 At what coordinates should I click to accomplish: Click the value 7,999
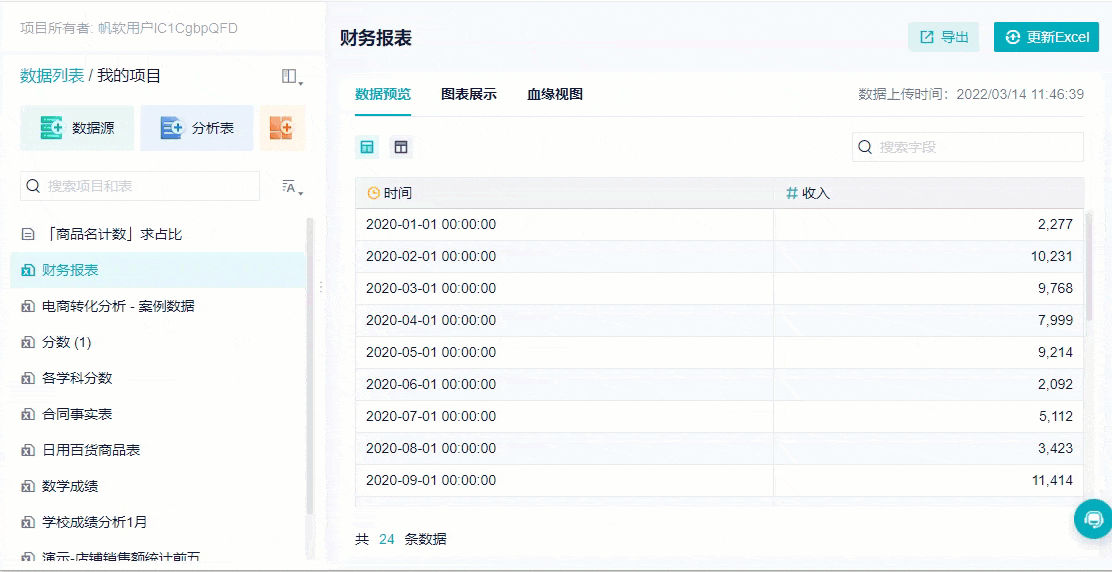click(x=1055, y=320)
